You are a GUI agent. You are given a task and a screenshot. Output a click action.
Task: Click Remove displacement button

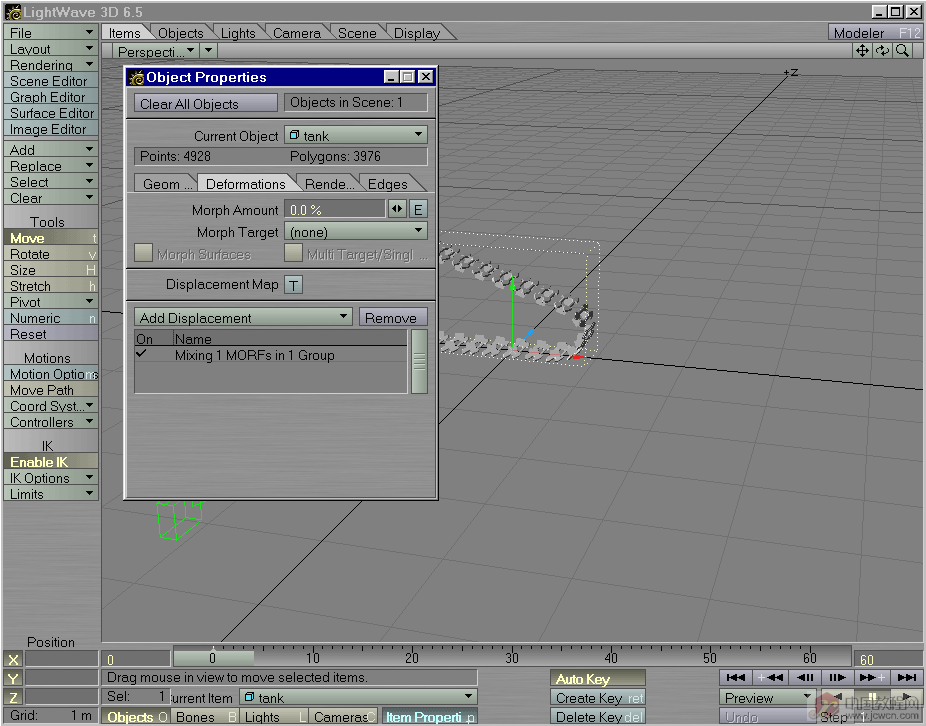(393, 317)
